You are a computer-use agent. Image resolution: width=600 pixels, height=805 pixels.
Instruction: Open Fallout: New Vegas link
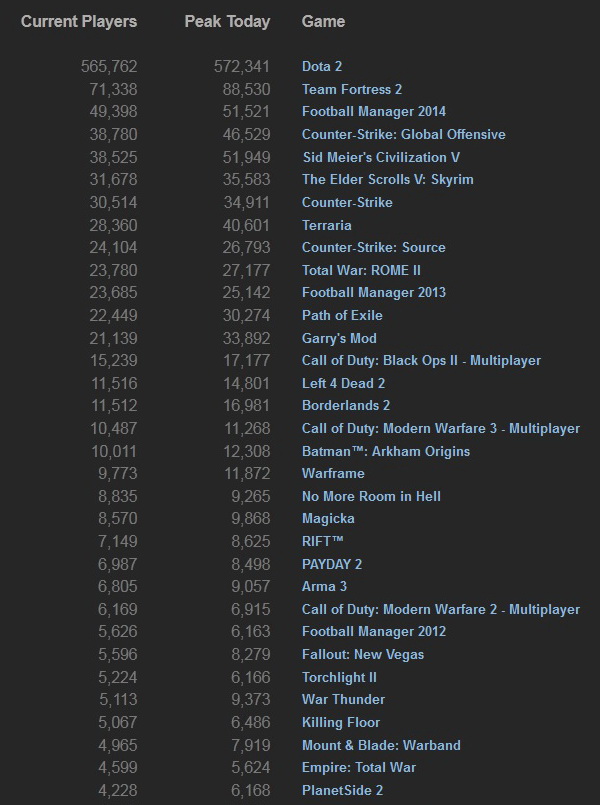363,654
